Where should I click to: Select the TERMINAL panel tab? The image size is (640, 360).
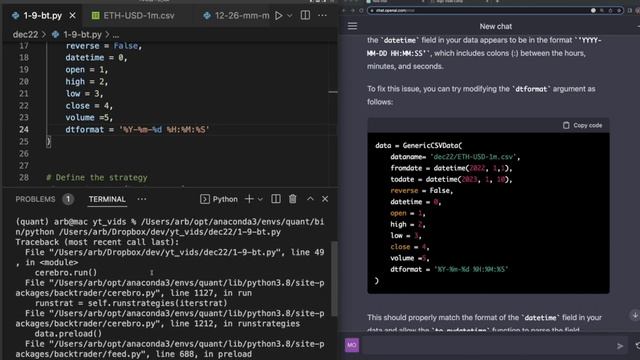pos(107,199)
